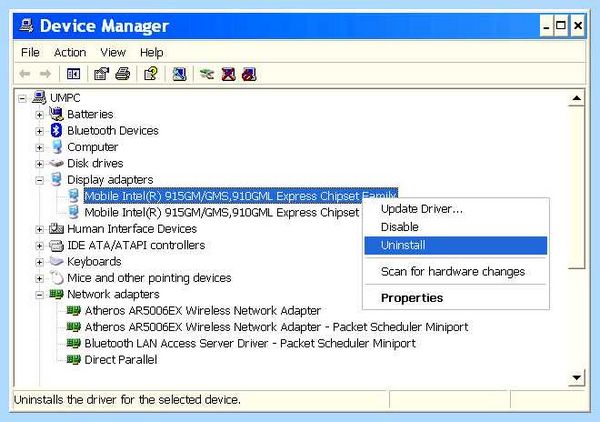Open the Action menu
Viewport: 600px width, 422px height.
click(x=70, y=52)
